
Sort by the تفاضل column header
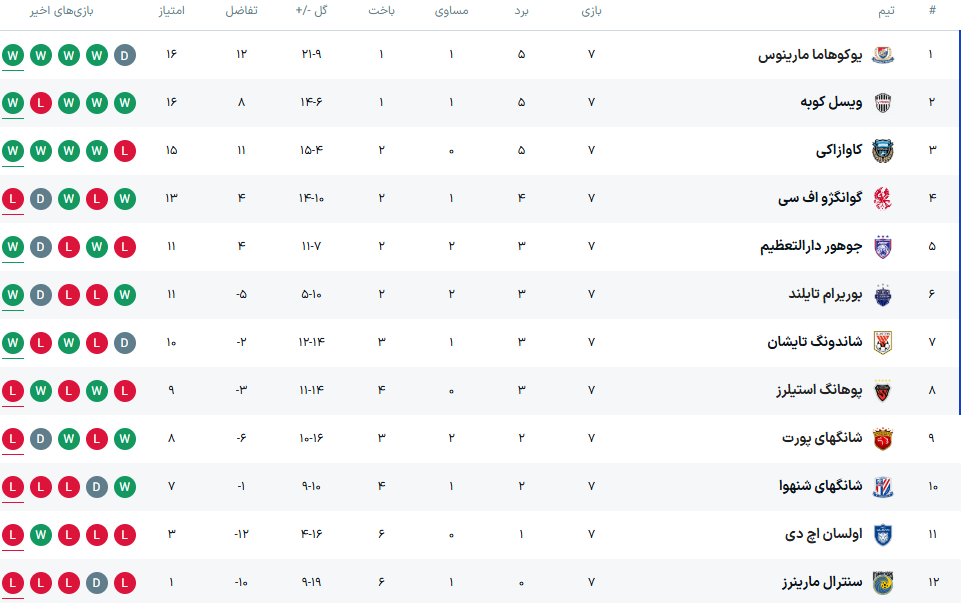pyautogui.click(x=241, y=11)
